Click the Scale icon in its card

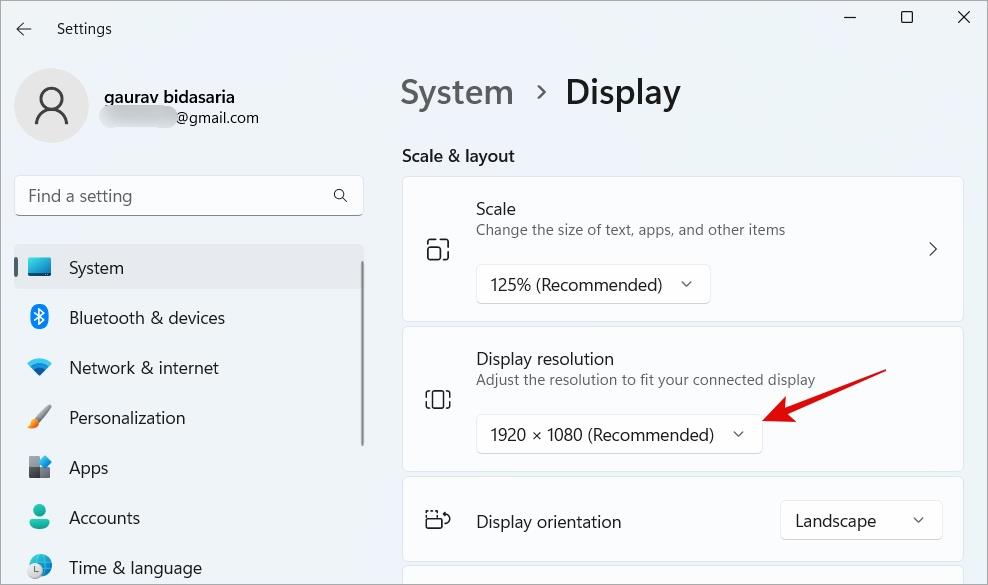[x=438, y=249]
